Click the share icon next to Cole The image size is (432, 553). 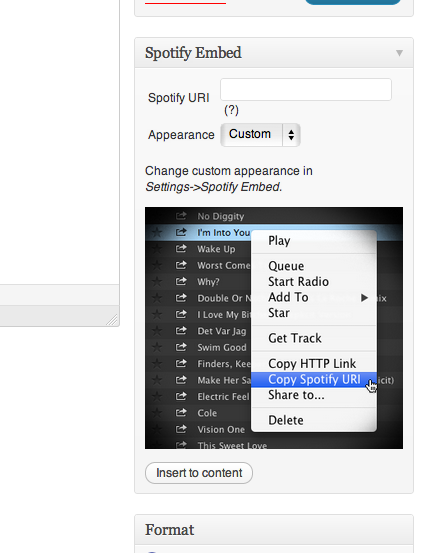(181, 413)
